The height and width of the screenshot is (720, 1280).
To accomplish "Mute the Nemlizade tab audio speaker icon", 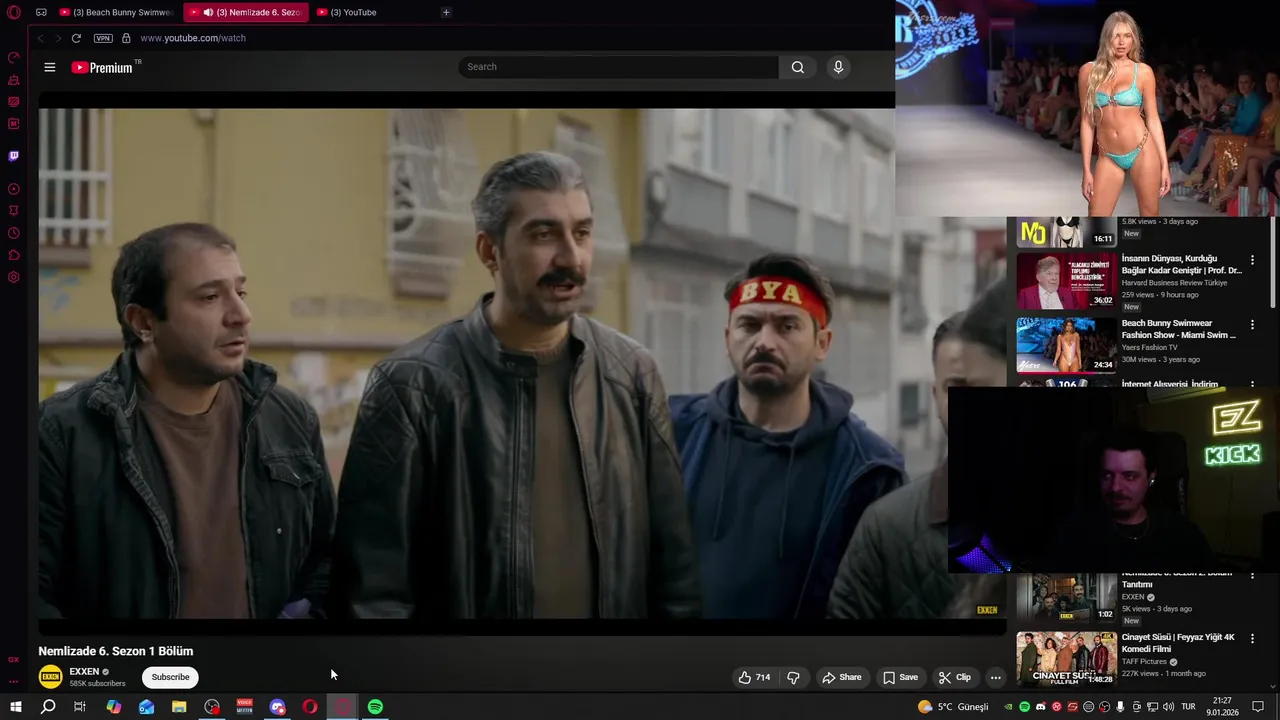I will 208,12.
